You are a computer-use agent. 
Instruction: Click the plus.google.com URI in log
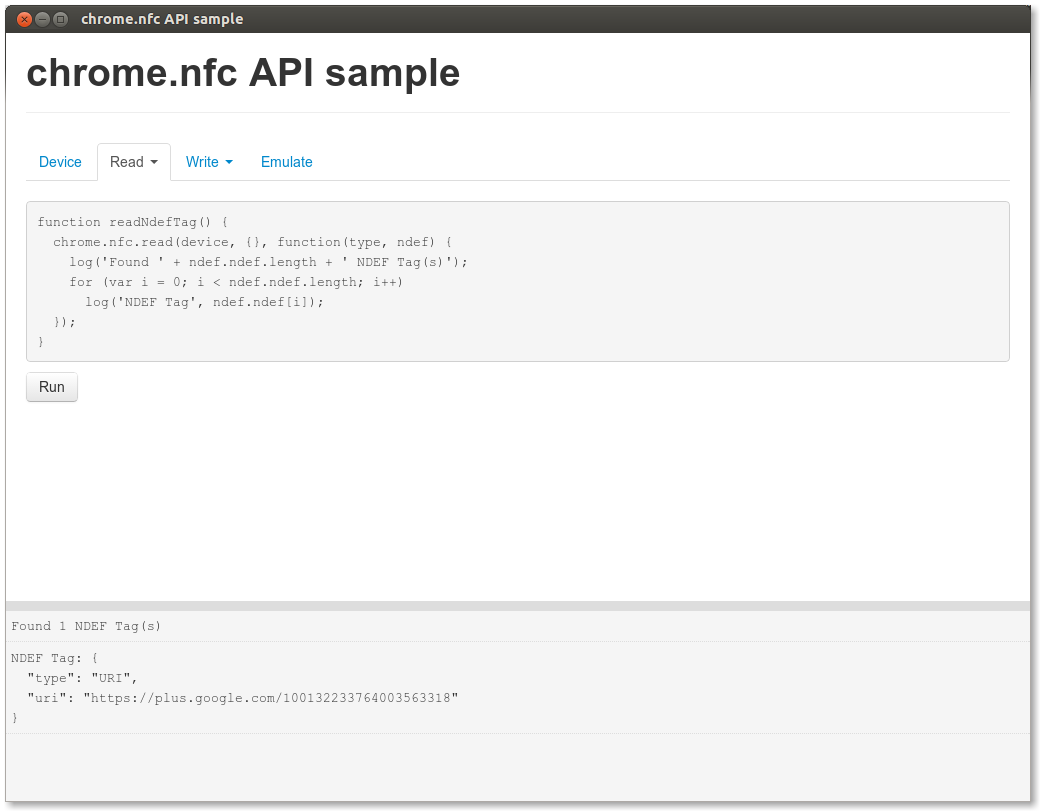271,698
